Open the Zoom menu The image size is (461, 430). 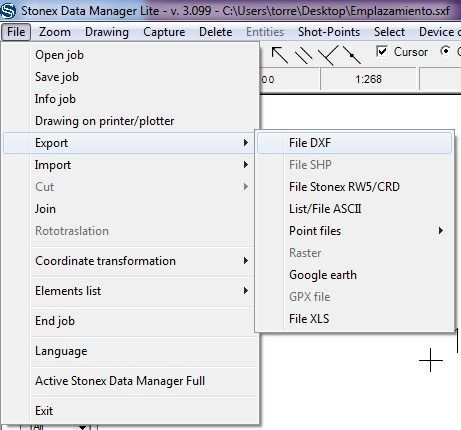(55, 32)
